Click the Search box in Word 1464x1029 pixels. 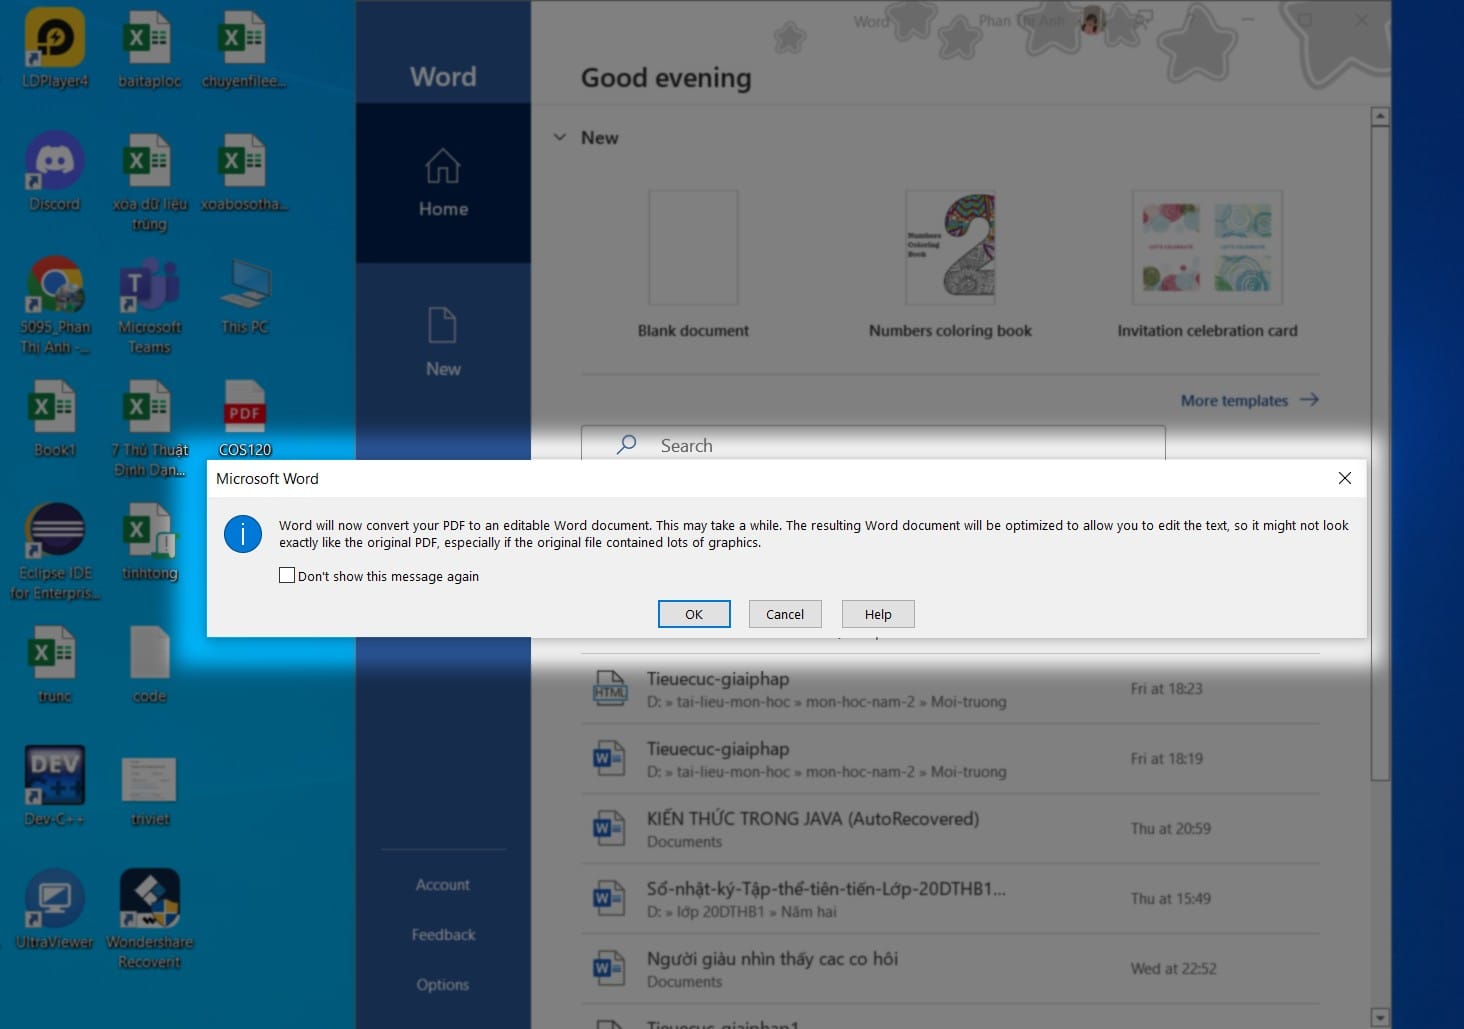pyautogui.click(x=873, y=445)
